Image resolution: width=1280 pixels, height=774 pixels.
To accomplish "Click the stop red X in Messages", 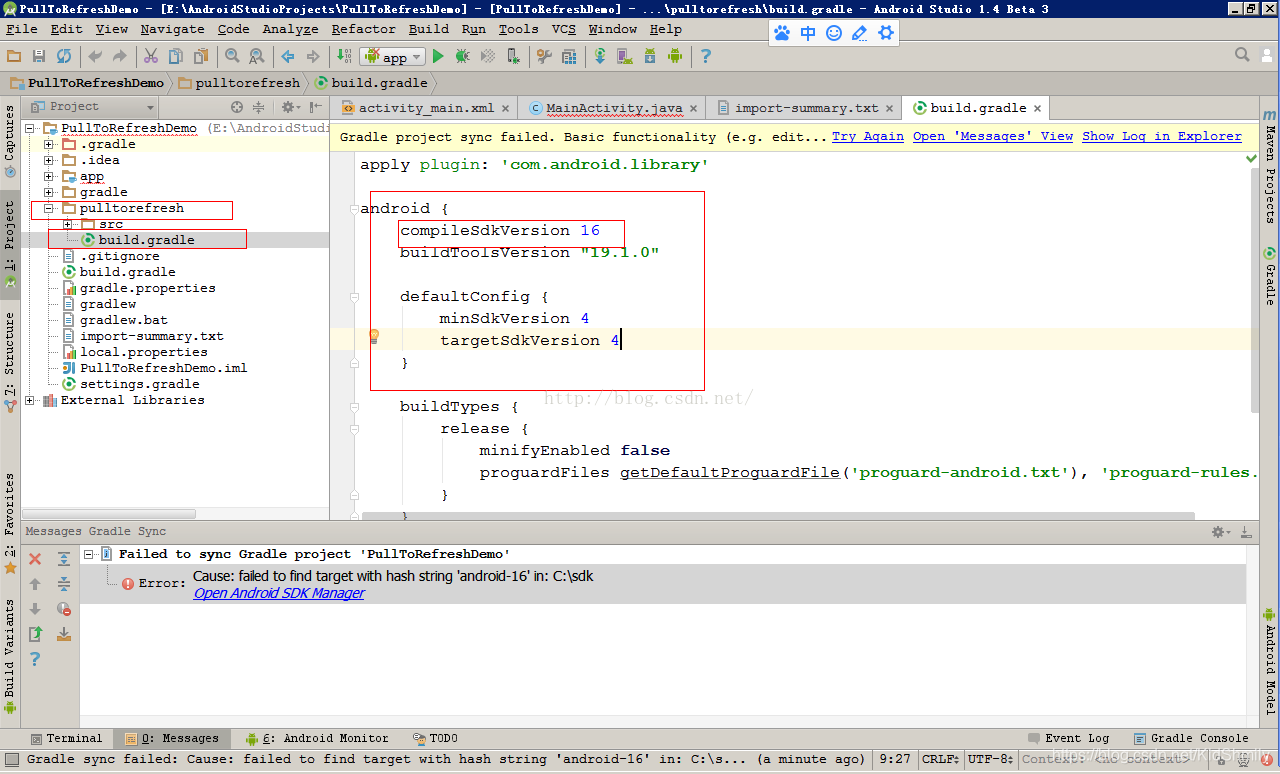I will (35, 559).
